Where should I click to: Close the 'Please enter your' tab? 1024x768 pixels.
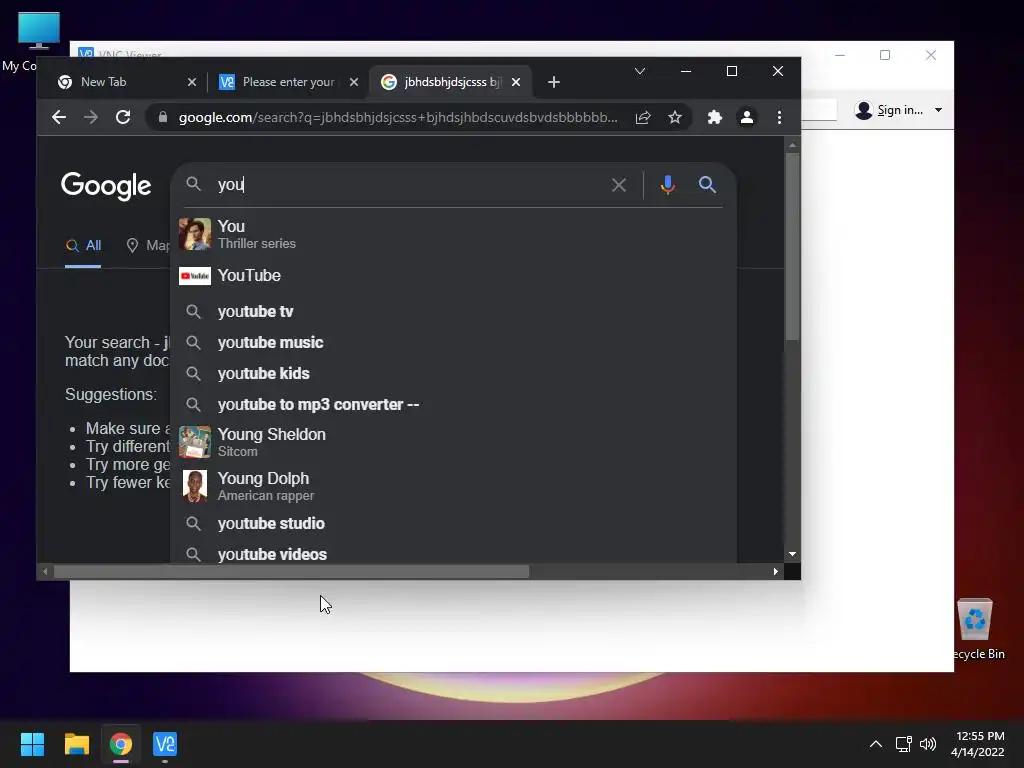point(353,82)
